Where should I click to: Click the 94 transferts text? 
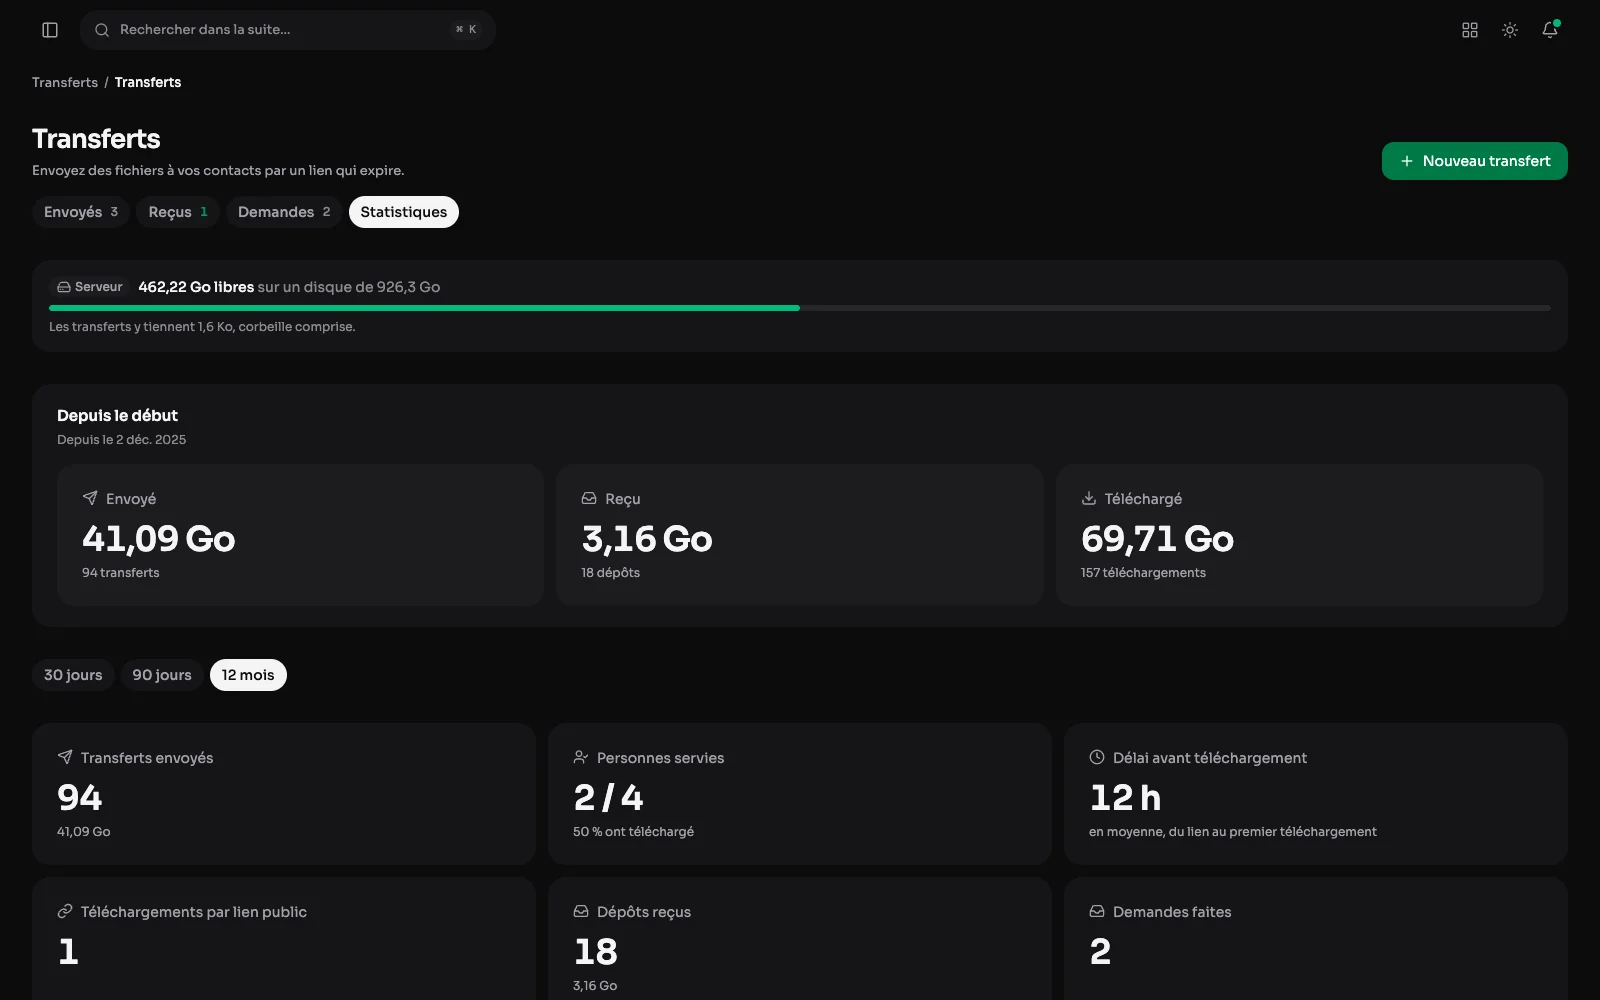tap(121, 573)
